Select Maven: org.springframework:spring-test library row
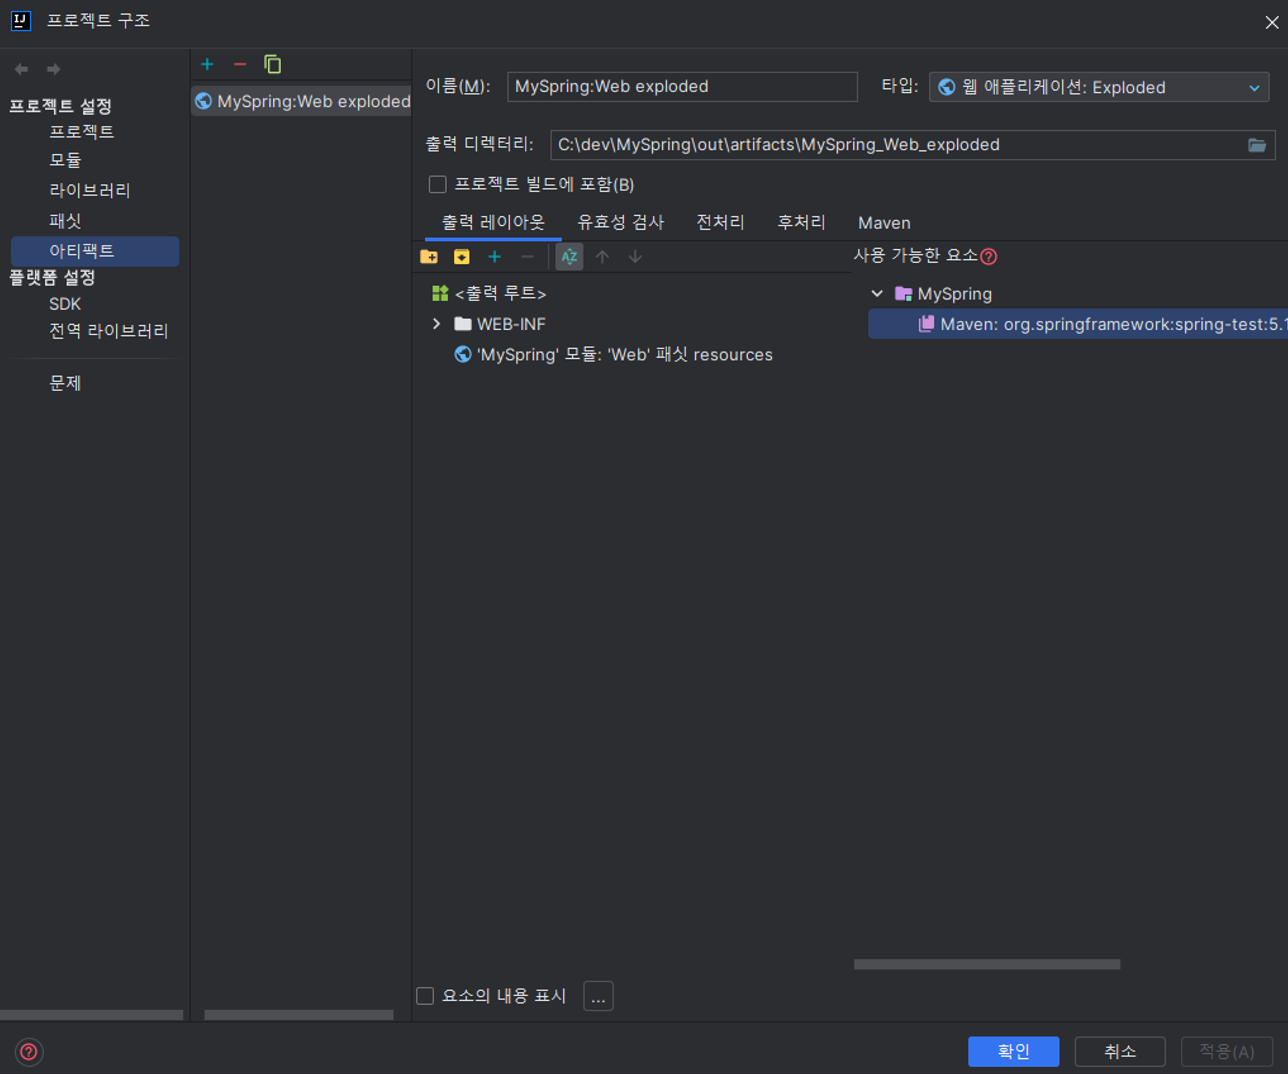1288x1074 pixels. tap(1078, 324)
